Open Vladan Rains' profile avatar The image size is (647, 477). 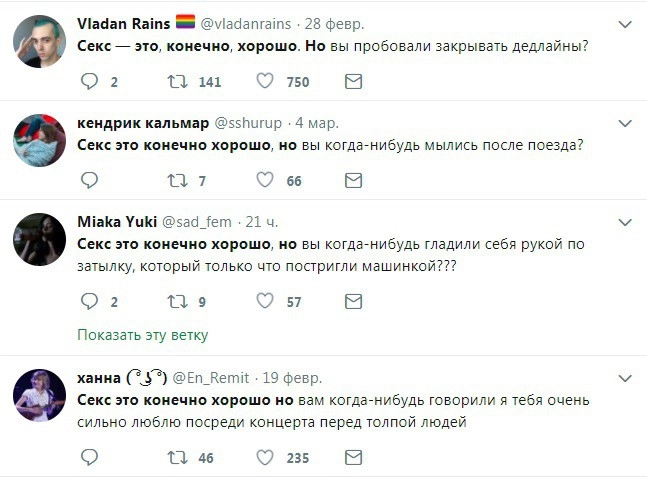coord(40,43)
